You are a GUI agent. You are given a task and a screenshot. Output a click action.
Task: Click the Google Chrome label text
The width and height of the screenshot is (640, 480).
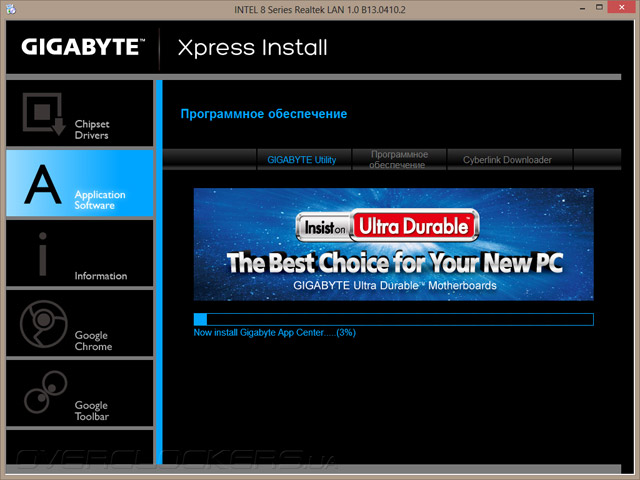click(93, 341)
